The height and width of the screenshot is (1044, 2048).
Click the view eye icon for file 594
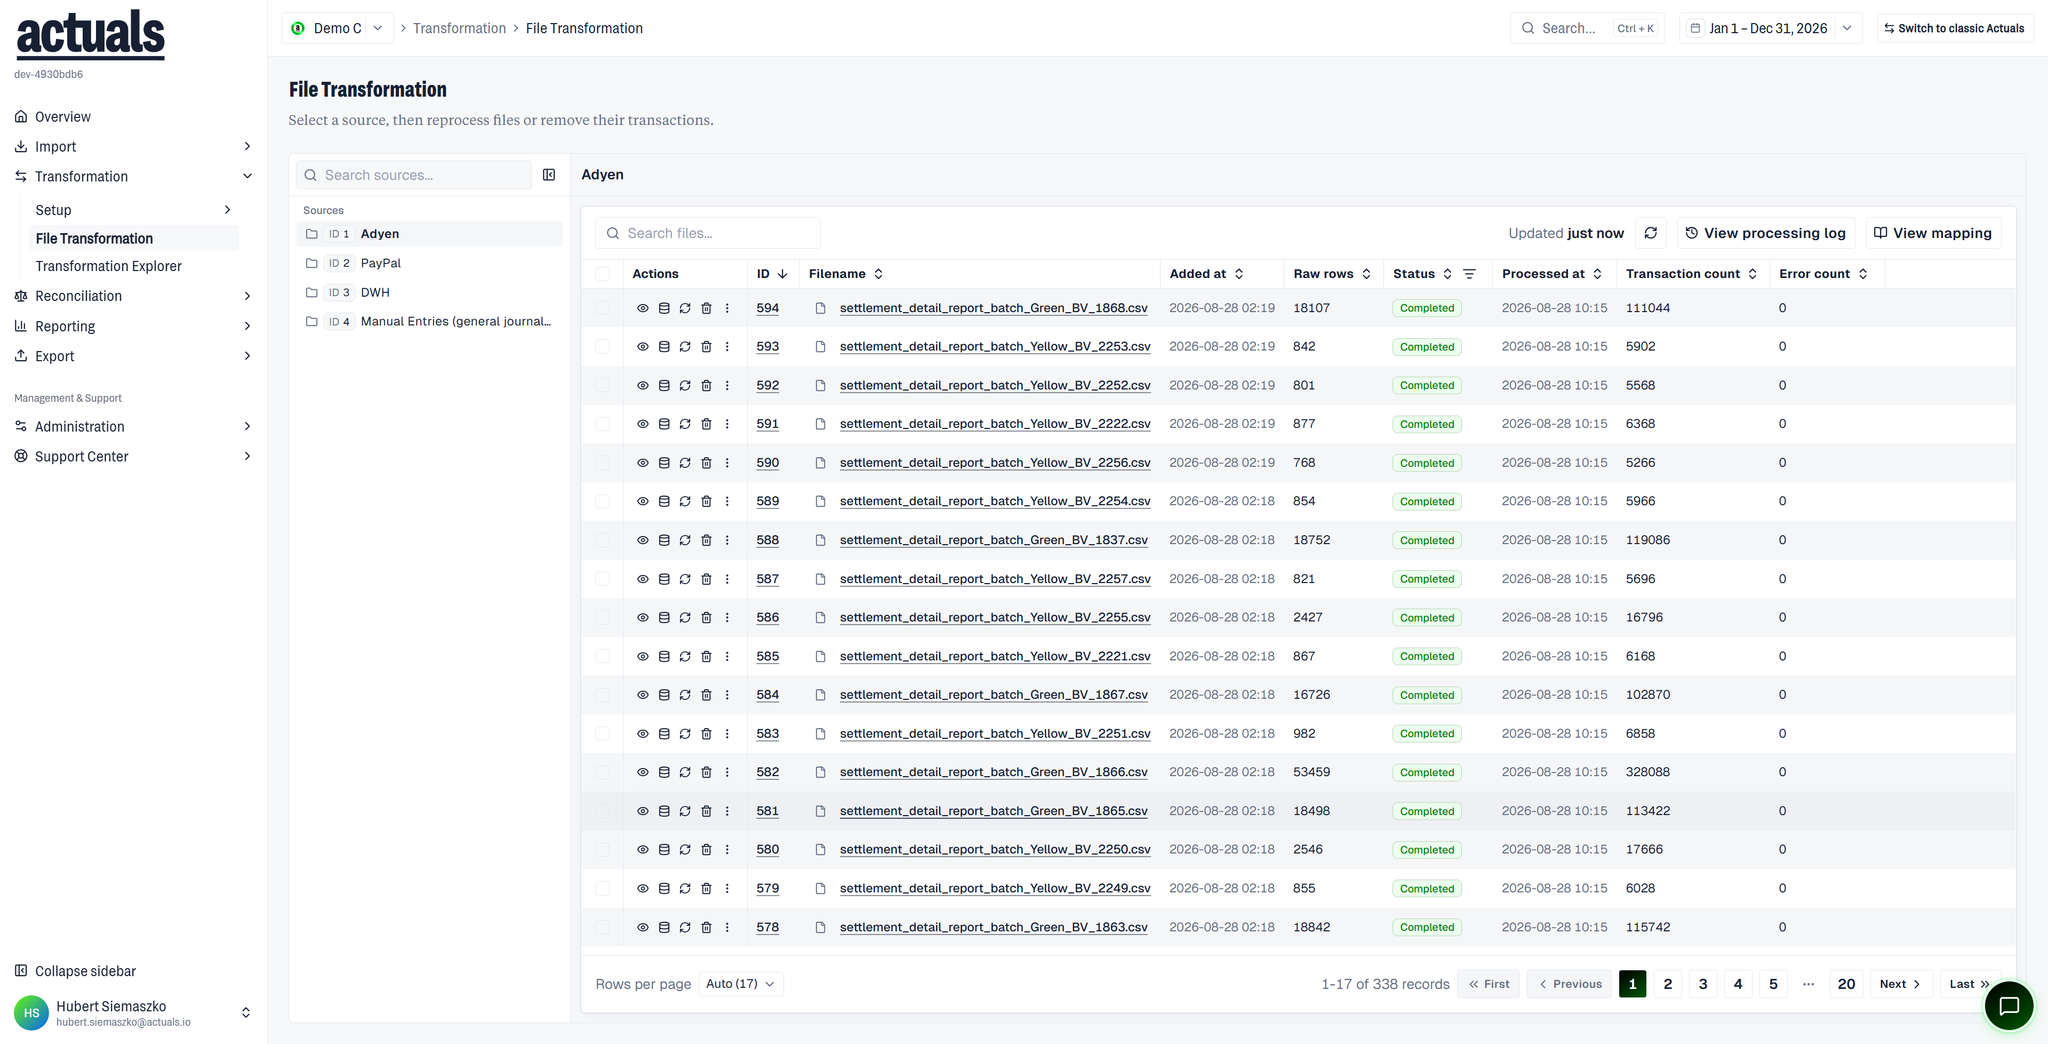point(643,308)
